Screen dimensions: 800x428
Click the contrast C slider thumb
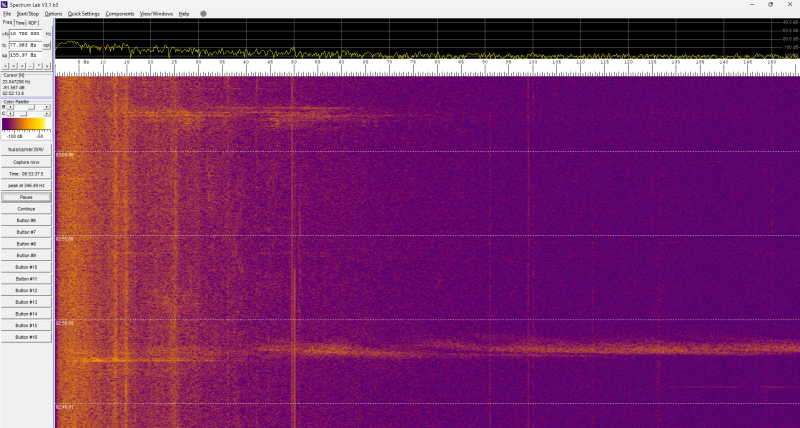[x=23, y=113]
